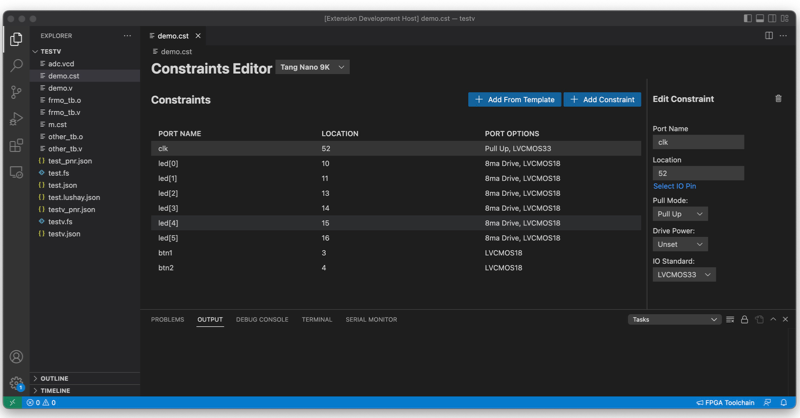
Task: Switch to the Debug Console tab
Action: (x=262, y=319)
